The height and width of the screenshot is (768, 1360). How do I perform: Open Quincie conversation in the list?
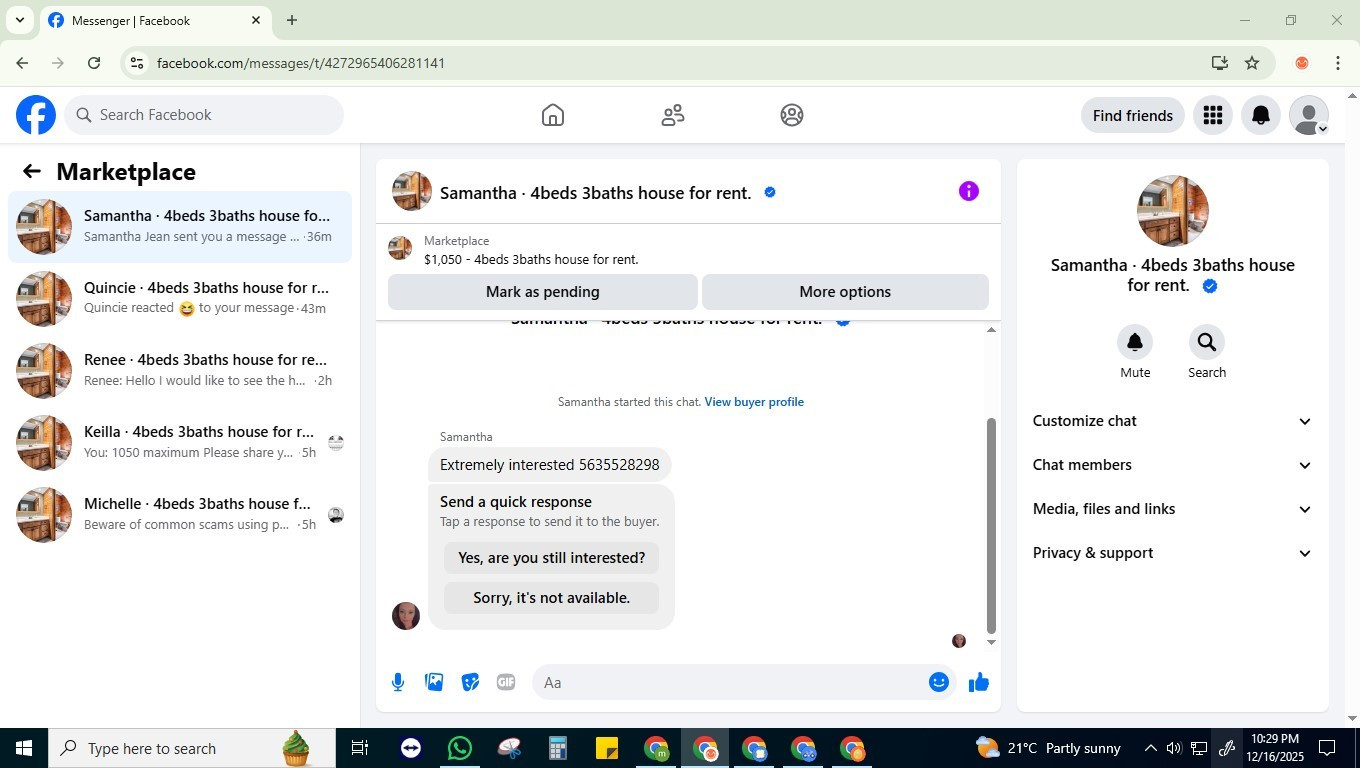point(180,299)
